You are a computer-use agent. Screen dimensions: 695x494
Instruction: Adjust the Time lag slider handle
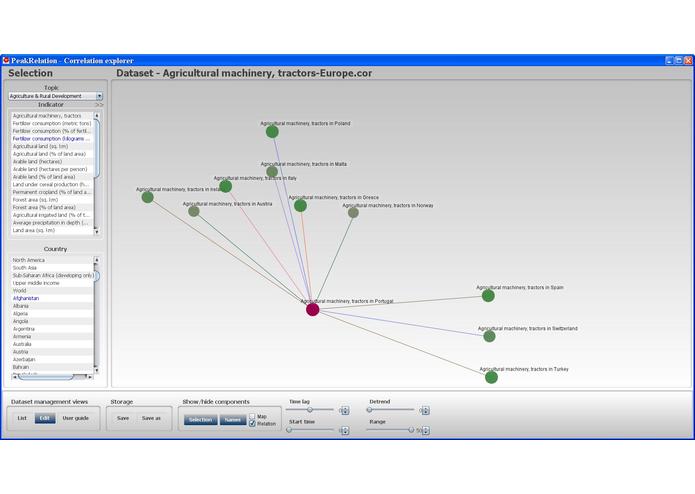pyautogui.click(x=310, y=410)
